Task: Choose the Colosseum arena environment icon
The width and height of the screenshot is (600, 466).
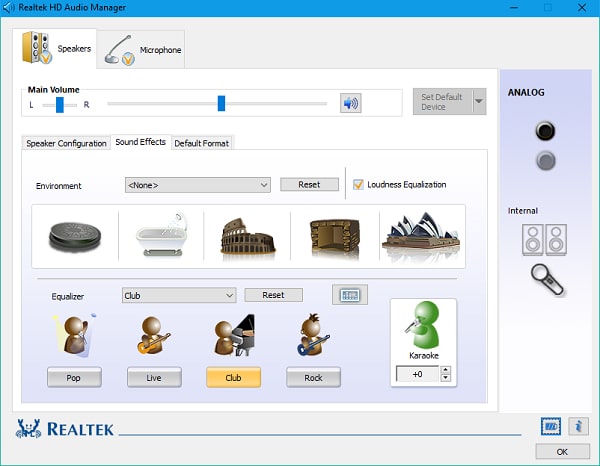Action: point(247,236)
